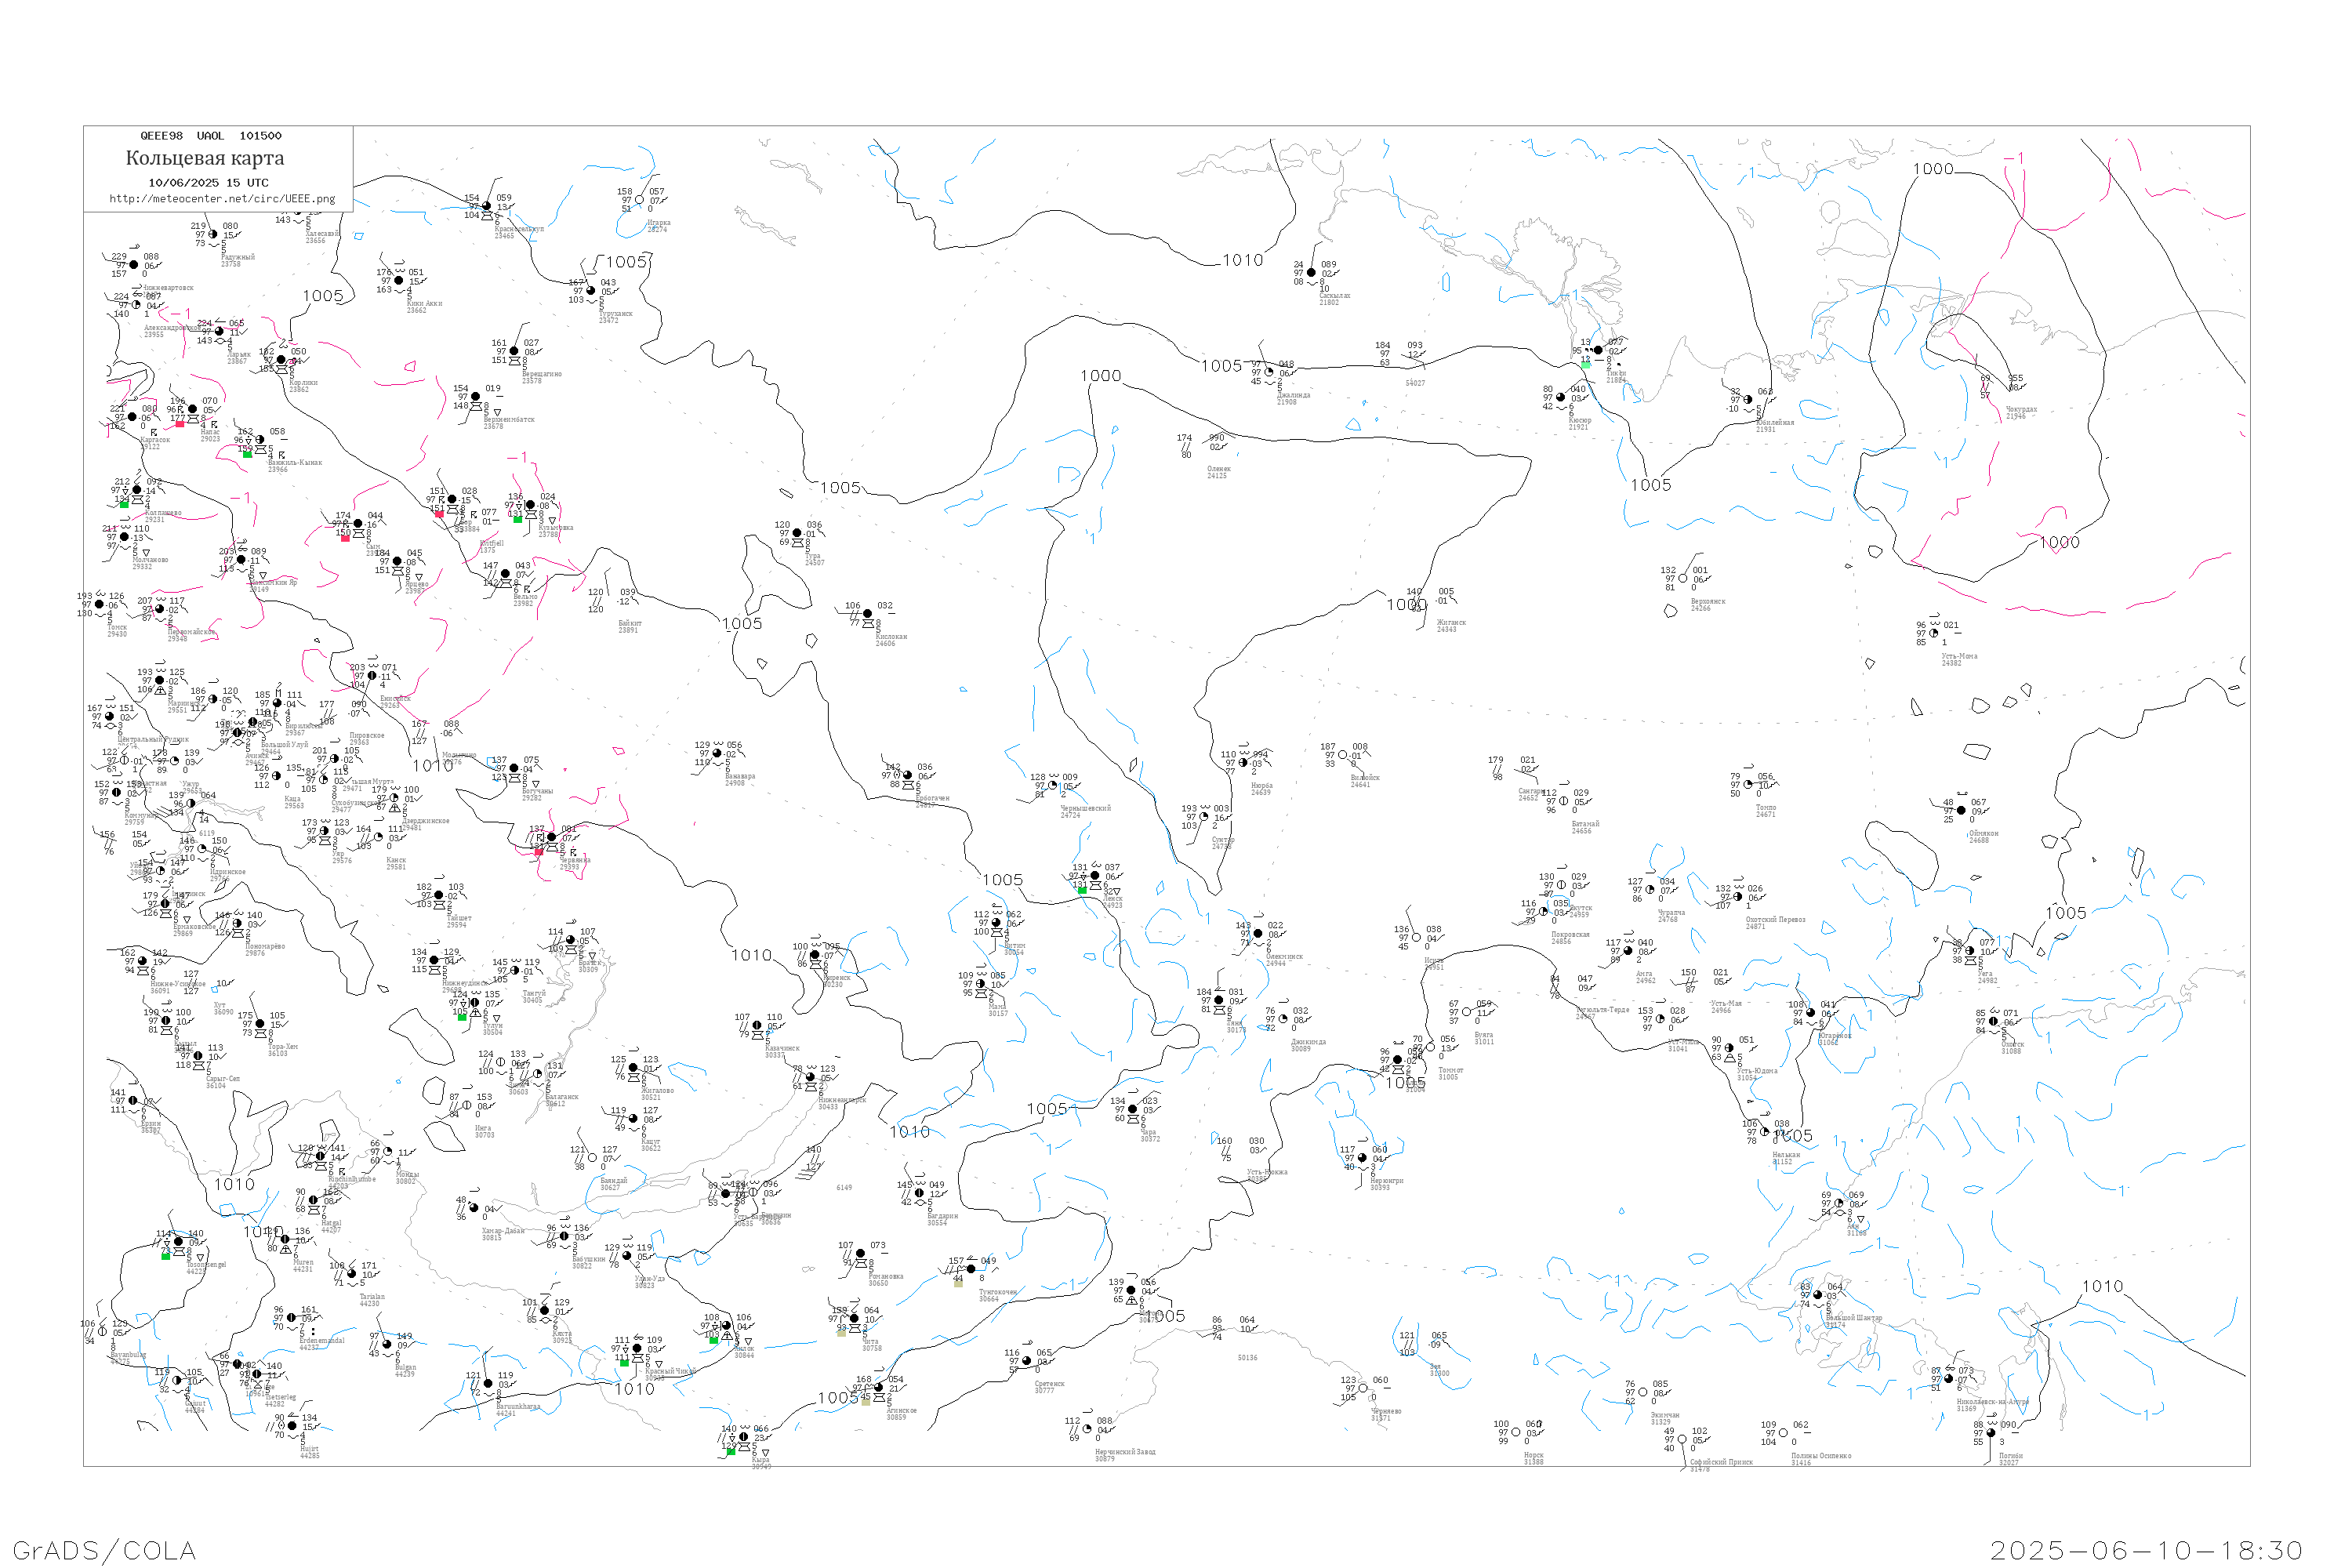Click the Ванжиль-Кынак green square marker
The image size is (2352, 1568).
click(x=247, y=454)
